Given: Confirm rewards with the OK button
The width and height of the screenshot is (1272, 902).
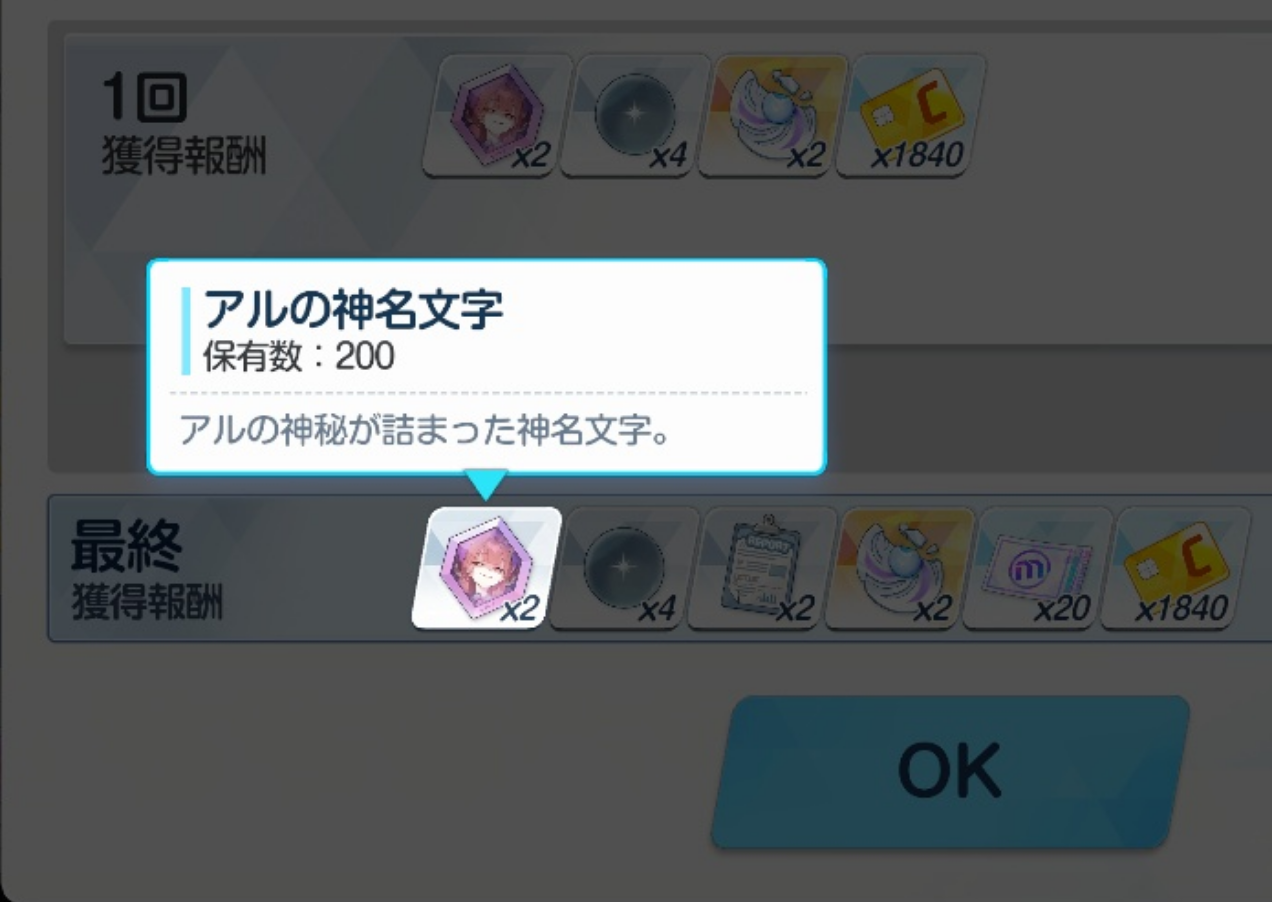Looking at the screenshot, I should 950,772.
